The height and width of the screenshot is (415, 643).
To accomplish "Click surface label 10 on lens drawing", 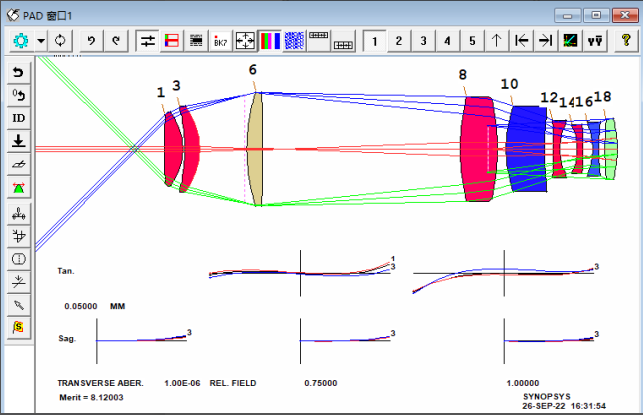I will 509,84.
